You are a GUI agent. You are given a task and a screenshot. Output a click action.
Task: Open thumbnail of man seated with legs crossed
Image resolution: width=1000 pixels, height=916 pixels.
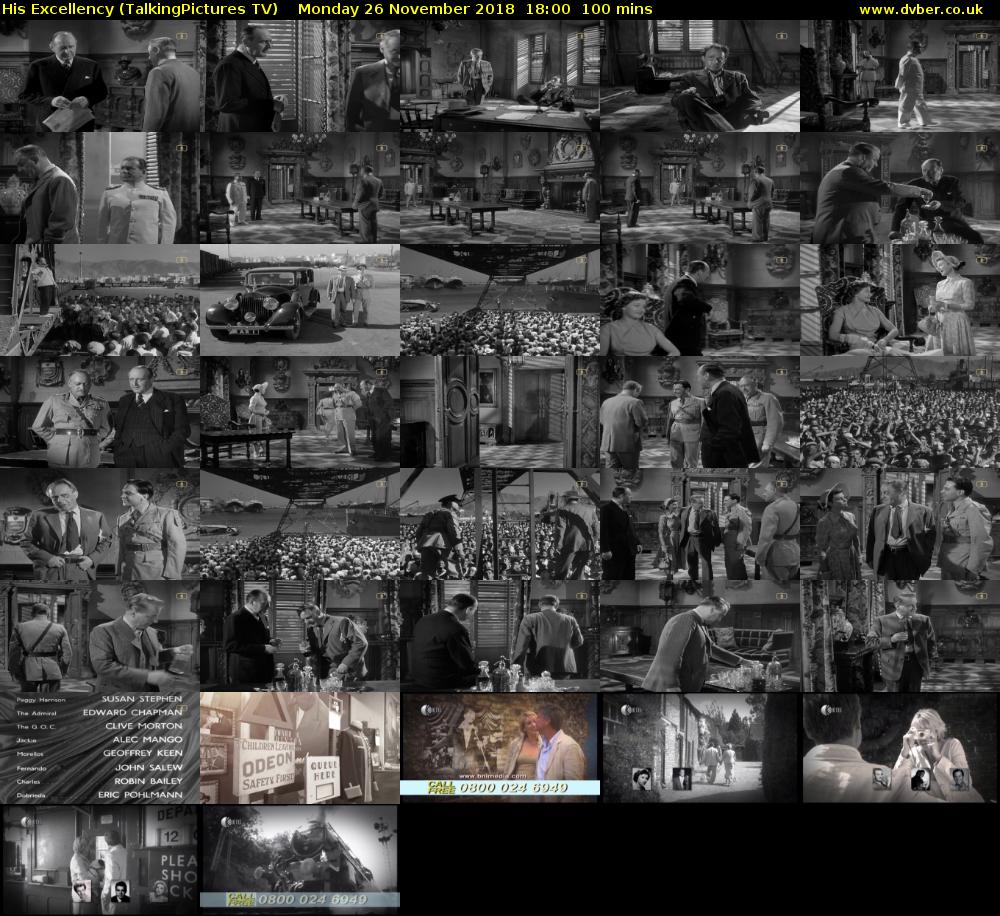[699, 76]
